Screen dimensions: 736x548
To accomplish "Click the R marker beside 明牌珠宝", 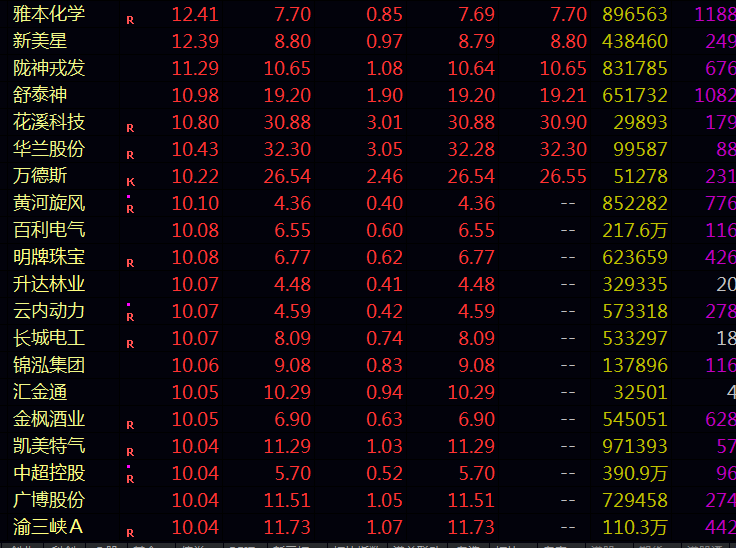I will (x=130, y=263).
